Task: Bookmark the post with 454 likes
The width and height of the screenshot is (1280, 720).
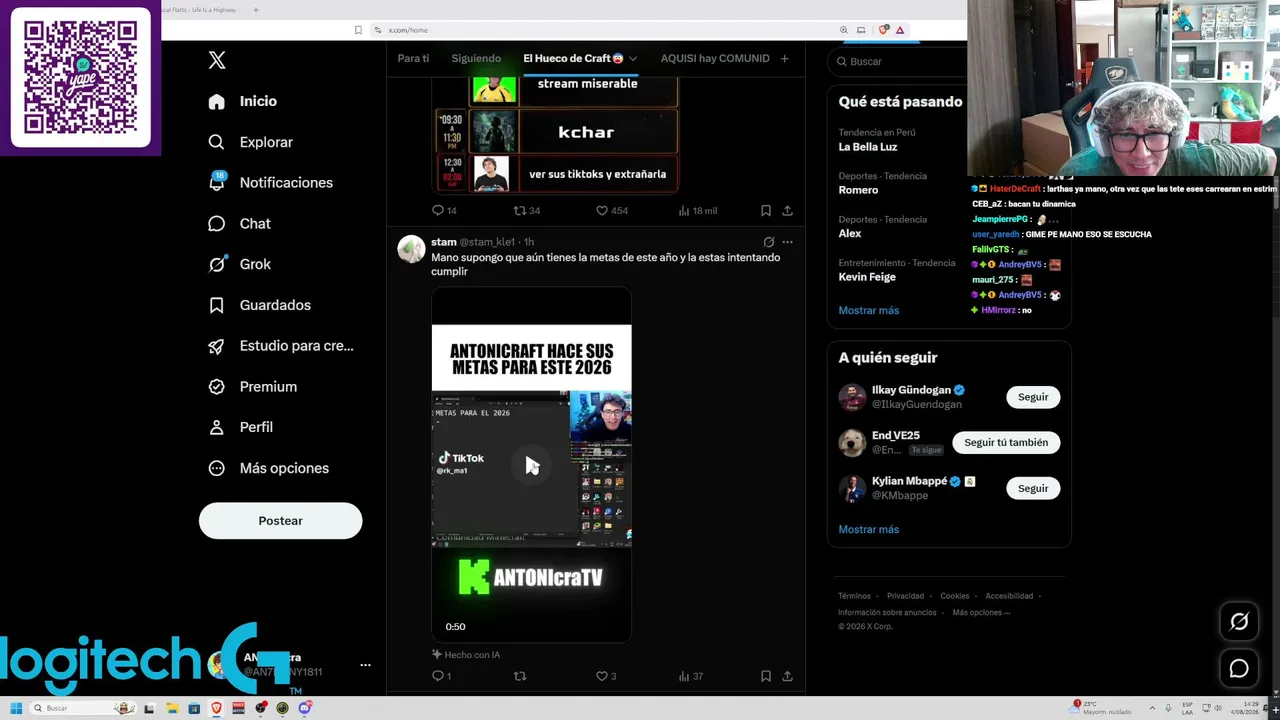Action: coord(766,211)
